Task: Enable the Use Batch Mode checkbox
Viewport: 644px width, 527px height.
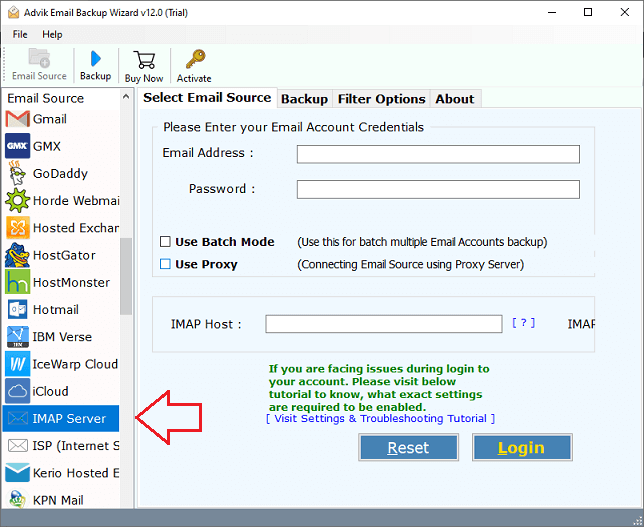Action: tap(165, 242)
